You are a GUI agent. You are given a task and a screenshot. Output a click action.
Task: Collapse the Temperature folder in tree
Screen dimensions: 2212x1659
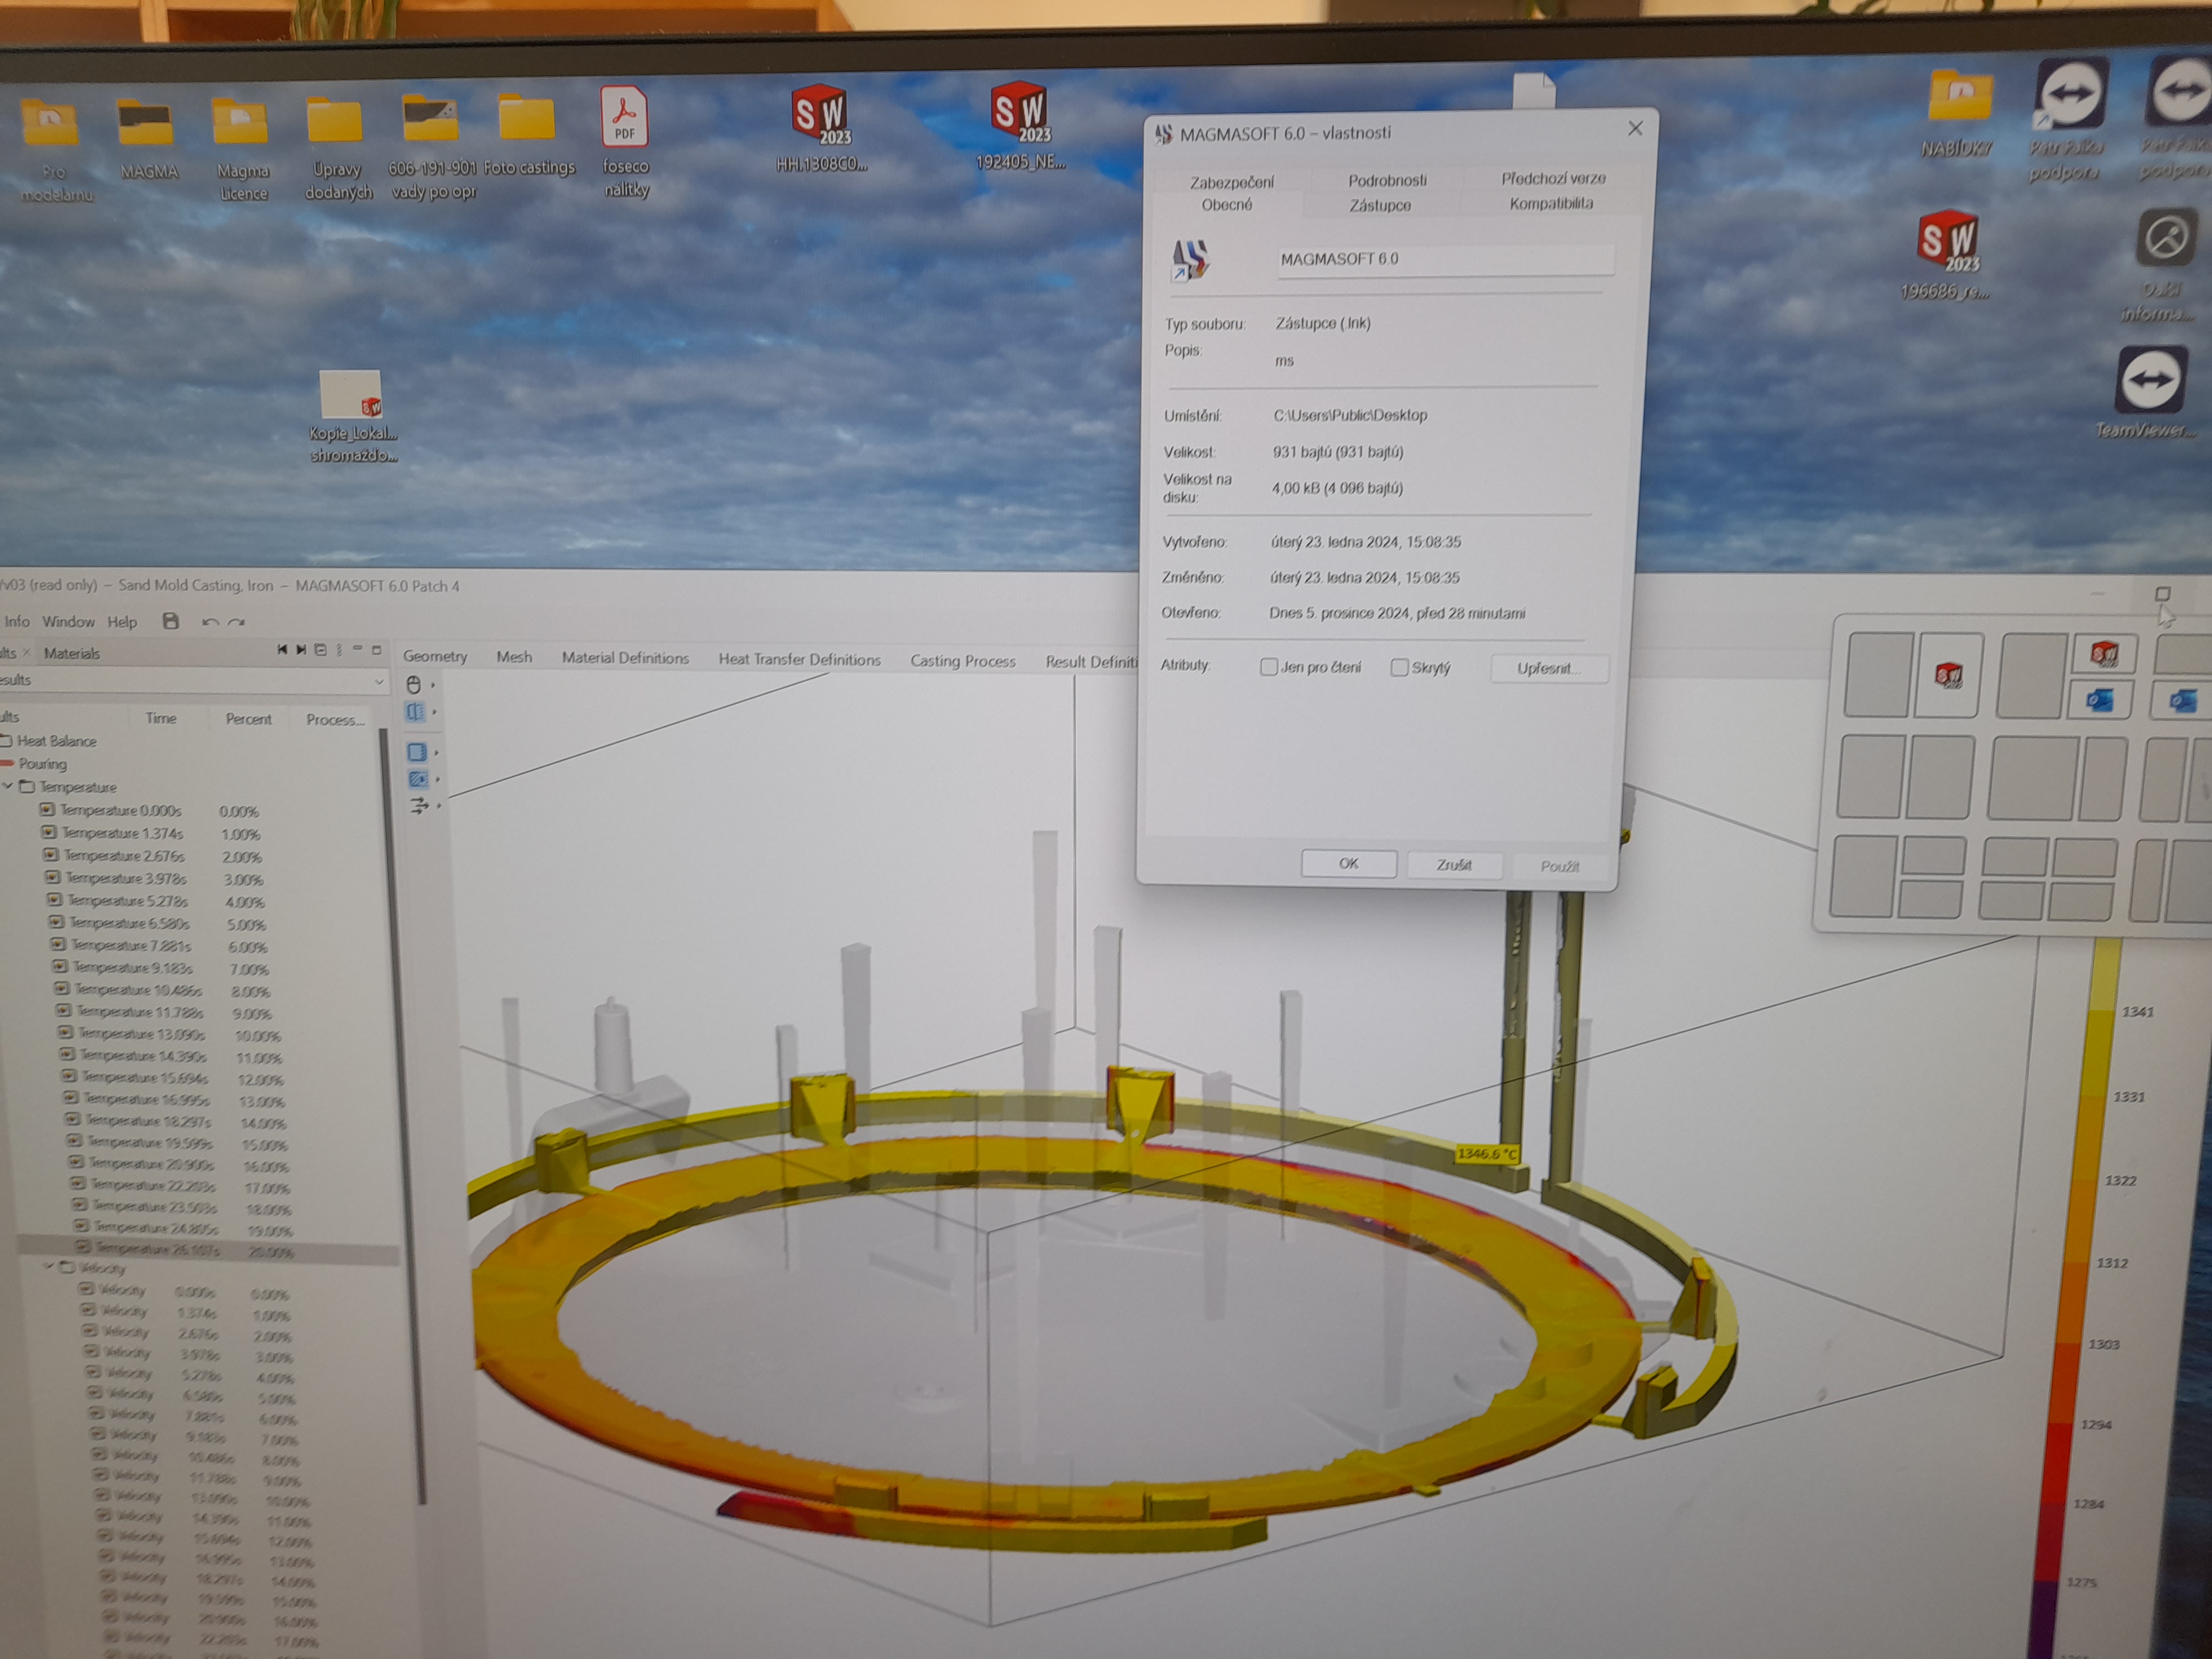pos(8,786)
